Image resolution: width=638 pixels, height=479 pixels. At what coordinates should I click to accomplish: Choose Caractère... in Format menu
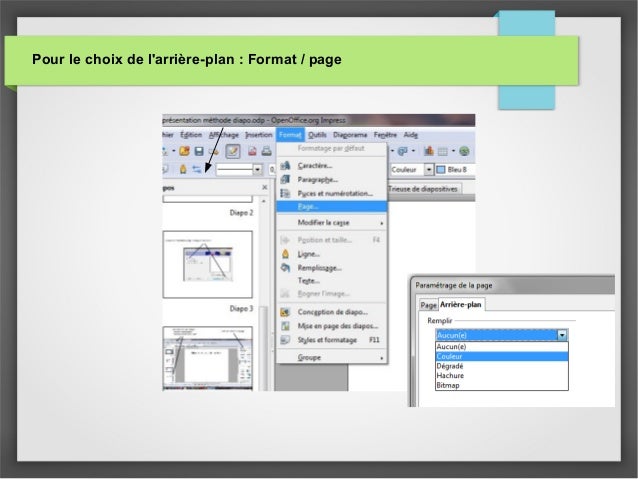332,166
